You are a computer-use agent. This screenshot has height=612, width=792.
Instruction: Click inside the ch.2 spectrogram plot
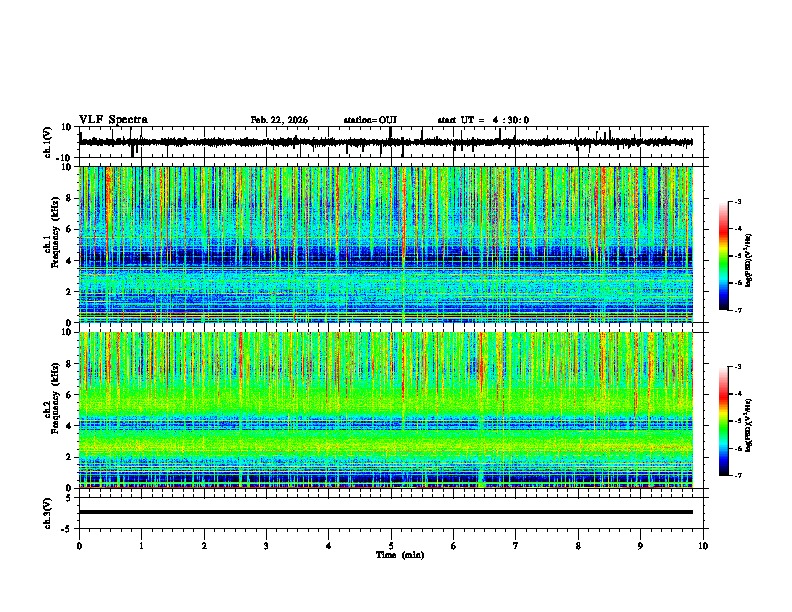point(386,410)
